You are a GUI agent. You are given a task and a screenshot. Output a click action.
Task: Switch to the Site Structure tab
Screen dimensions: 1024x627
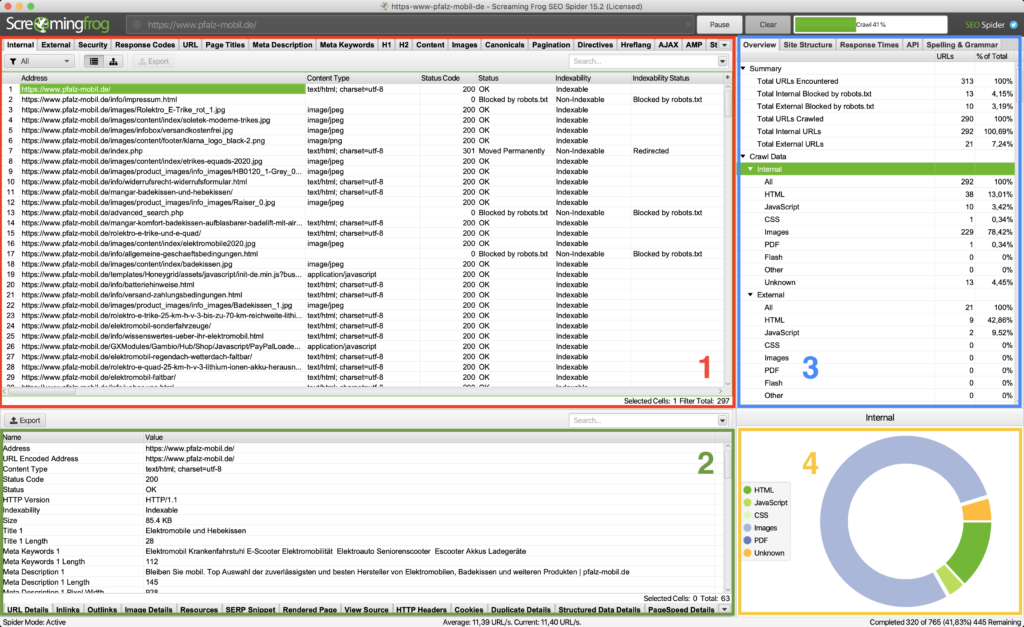pos(807,45)
